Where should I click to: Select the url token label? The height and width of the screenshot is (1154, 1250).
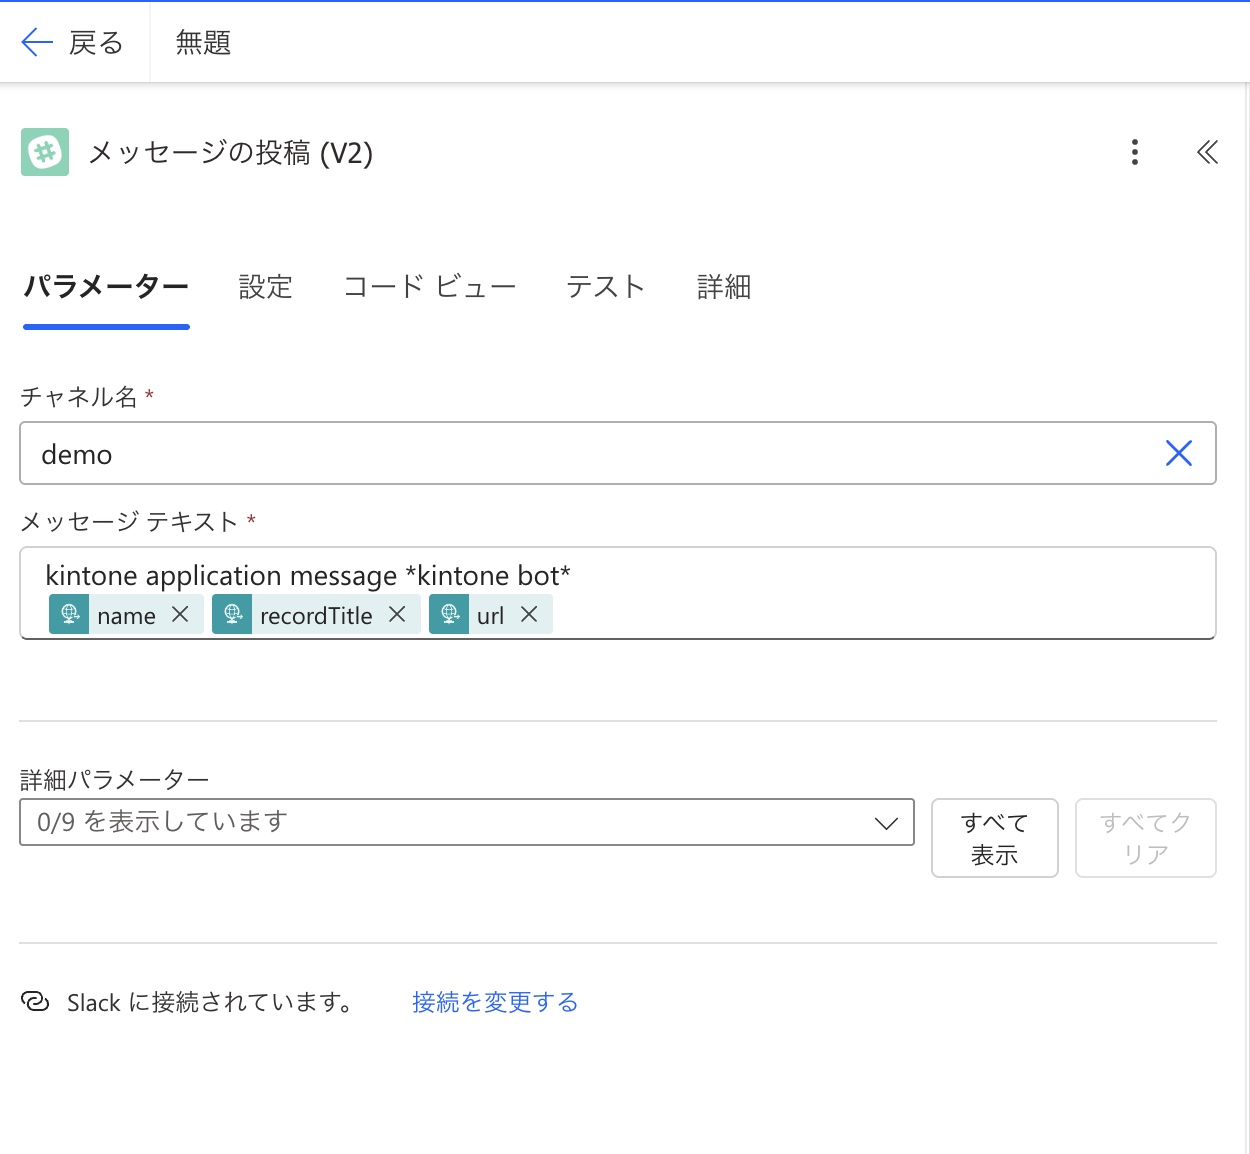point(491,616)
